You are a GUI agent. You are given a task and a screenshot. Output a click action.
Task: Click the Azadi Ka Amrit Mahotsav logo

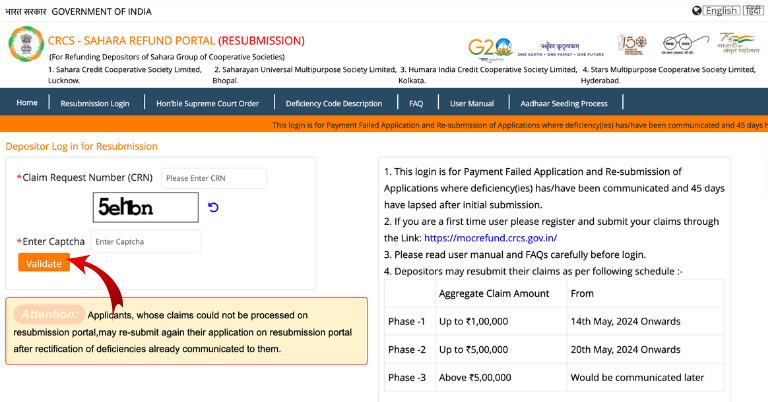[x=738, y=43]
